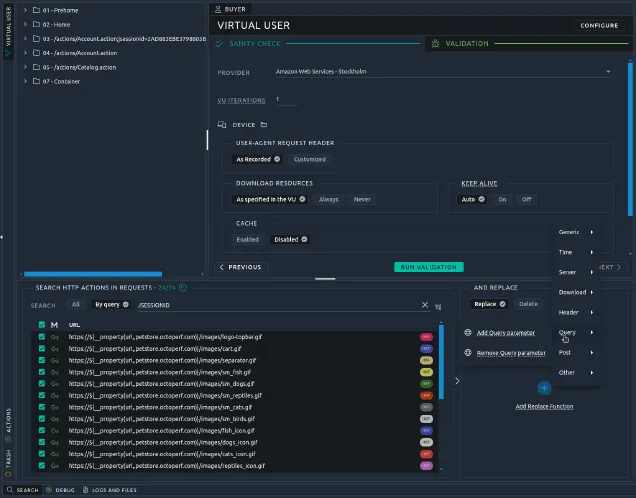Open the Header submenu
The width and height of the screenshot is (636, 498).
coord(576,312)
